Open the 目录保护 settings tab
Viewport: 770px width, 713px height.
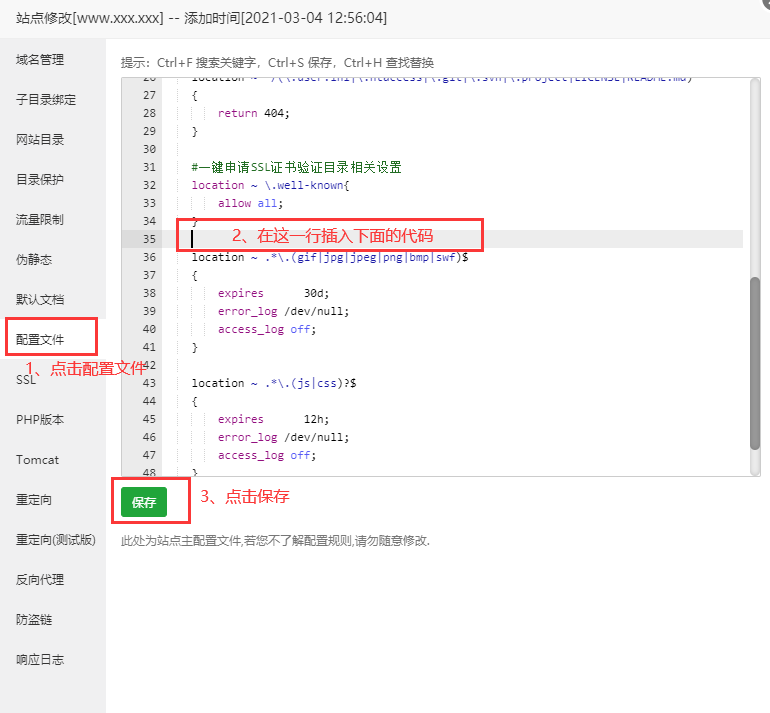coord(40,180)
